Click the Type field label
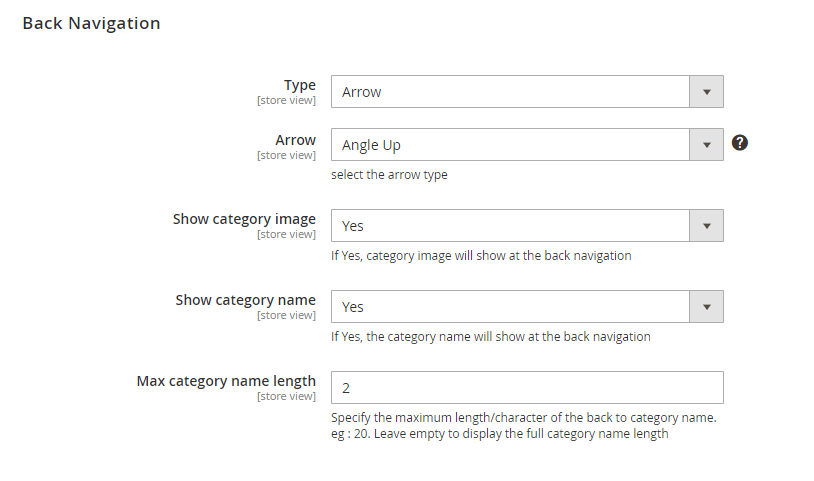The image size is (814, 481). click(300, 85)
